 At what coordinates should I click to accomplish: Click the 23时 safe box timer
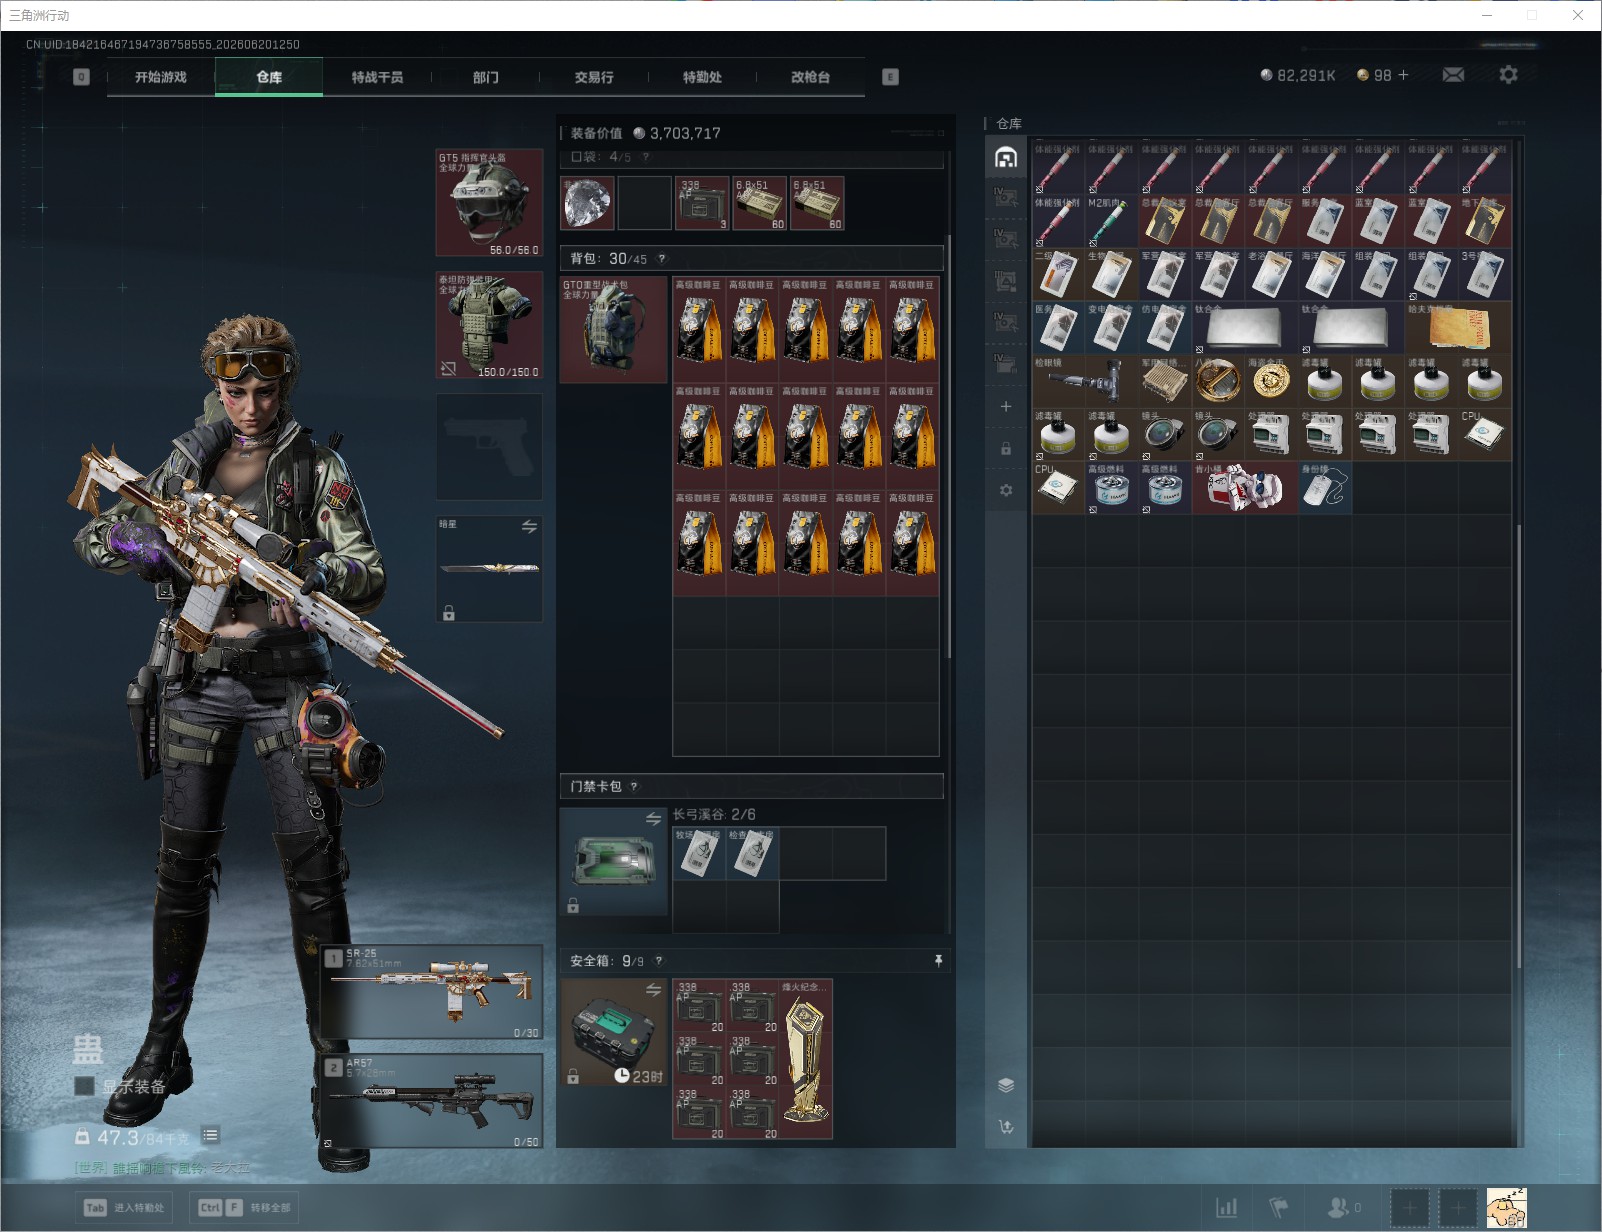click(x=638, y=1076)
